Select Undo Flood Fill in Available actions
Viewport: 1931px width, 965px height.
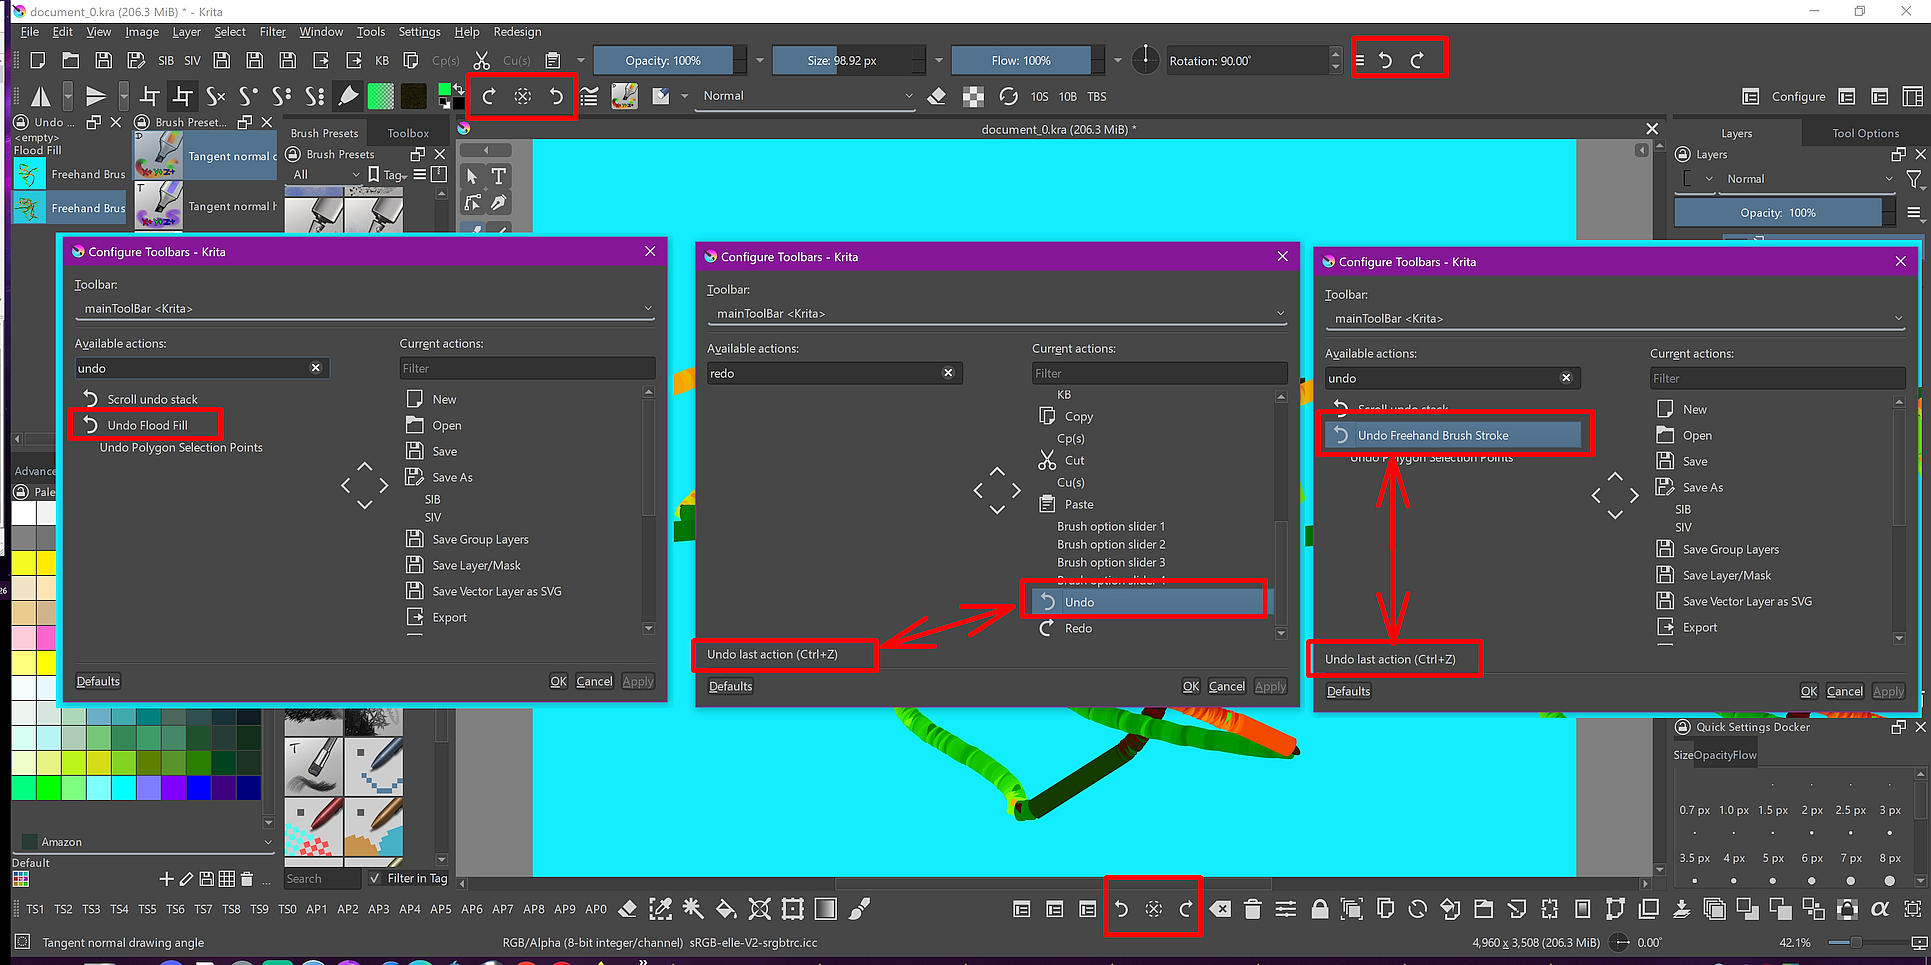(147, 425)
